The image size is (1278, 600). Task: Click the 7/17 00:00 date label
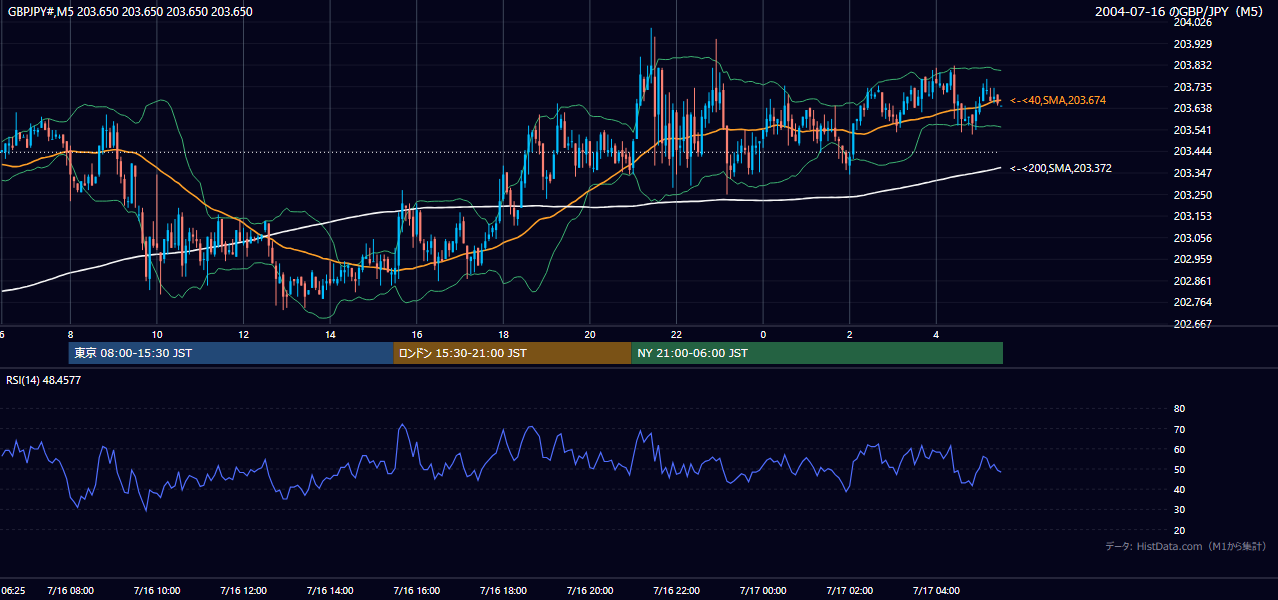(763, 591)
